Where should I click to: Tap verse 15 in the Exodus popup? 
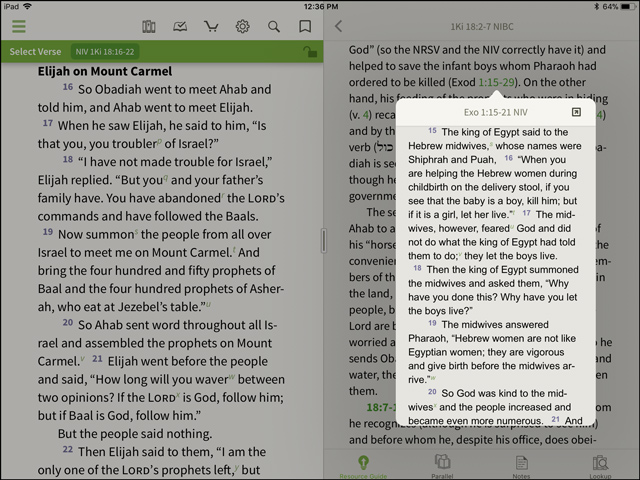click(x=432, y=131)
